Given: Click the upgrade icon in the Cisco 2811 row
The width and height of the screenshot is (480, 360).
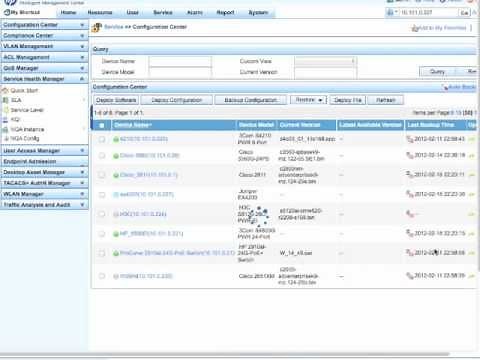Looking at the screenshot, I should [x=471, y=175].
